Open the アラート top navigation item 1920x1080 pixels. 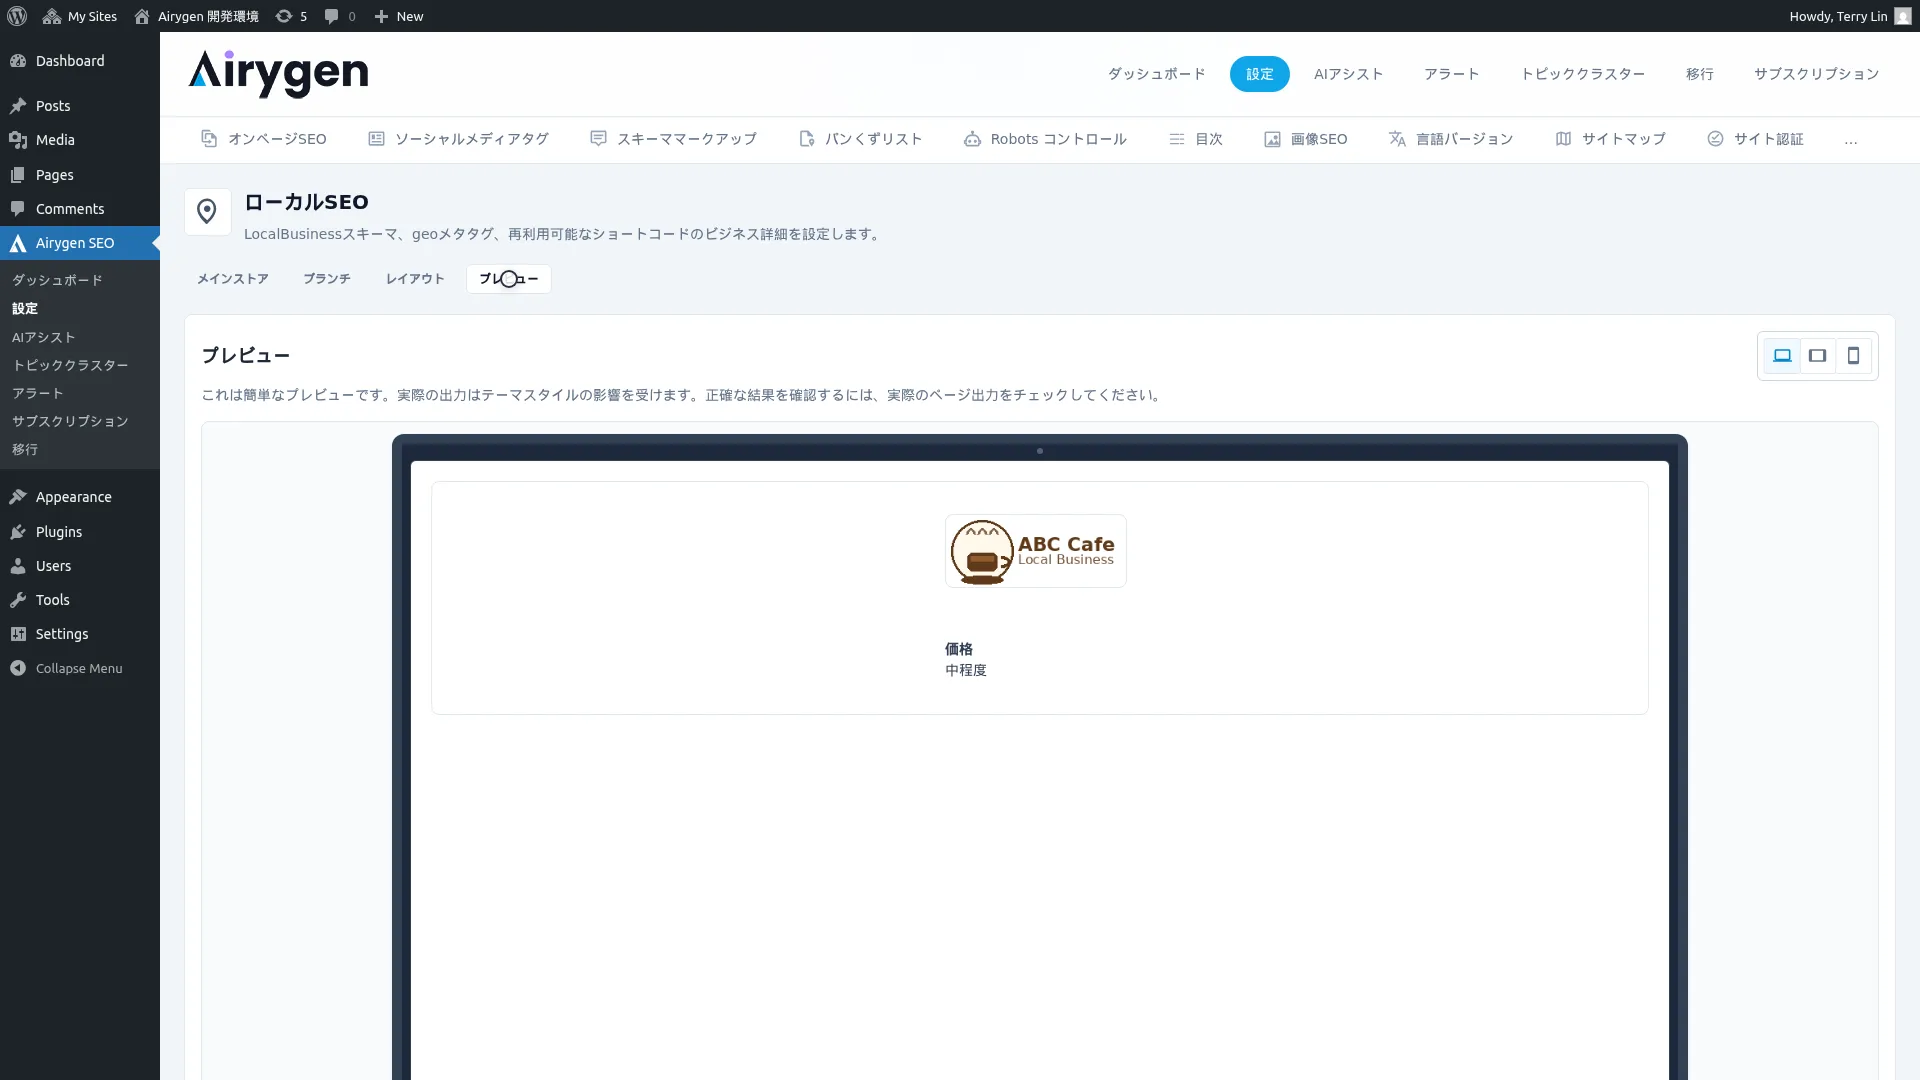[x=1451, y=74]
